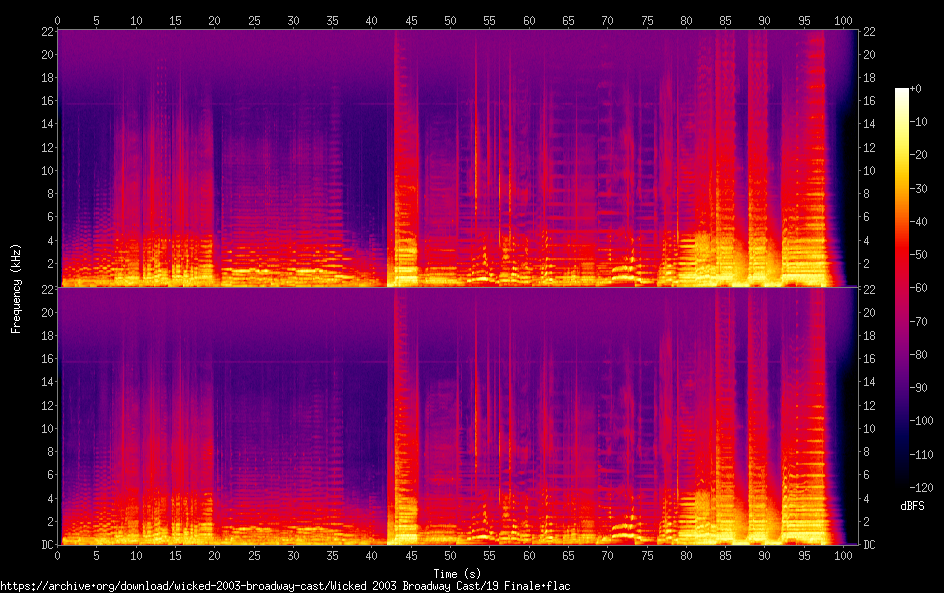This screenshot has width=944, height=593.
Task: Click the archive.org URL at the bottom
Action: 285,586
